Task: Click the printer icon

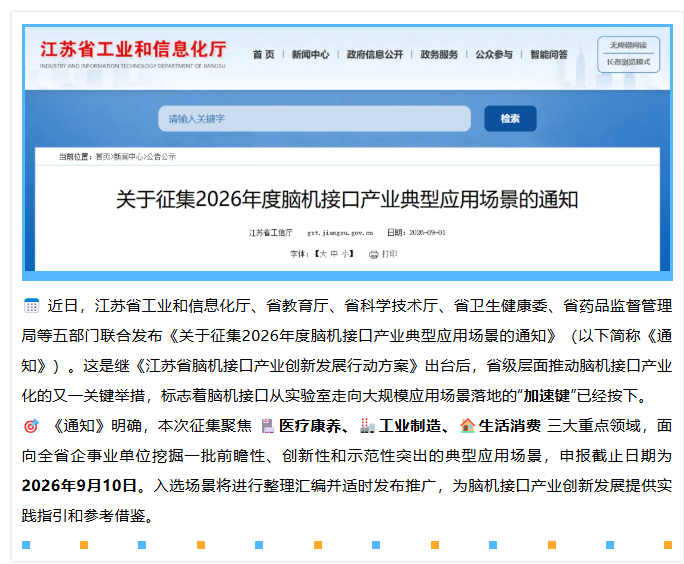Action: 373,254
